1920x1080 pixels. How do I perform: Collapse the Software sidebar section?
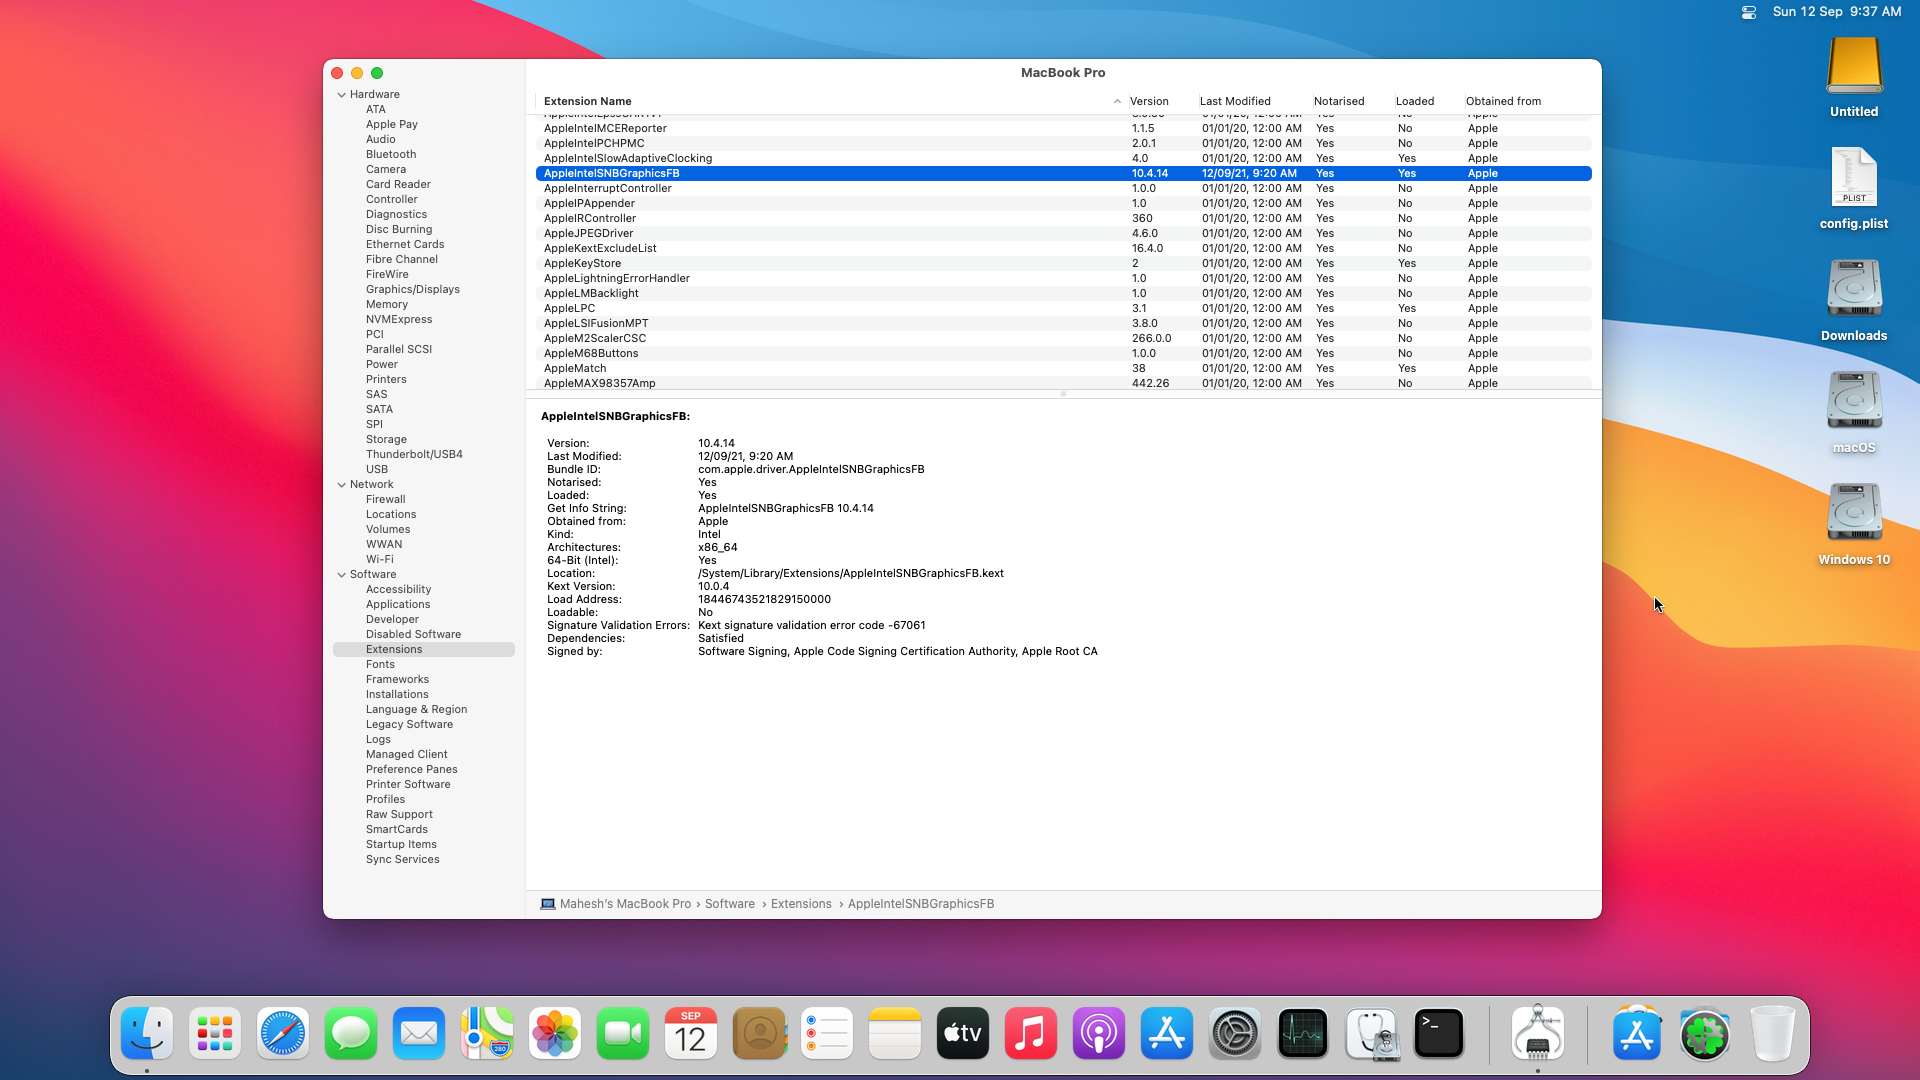[342, 575]
